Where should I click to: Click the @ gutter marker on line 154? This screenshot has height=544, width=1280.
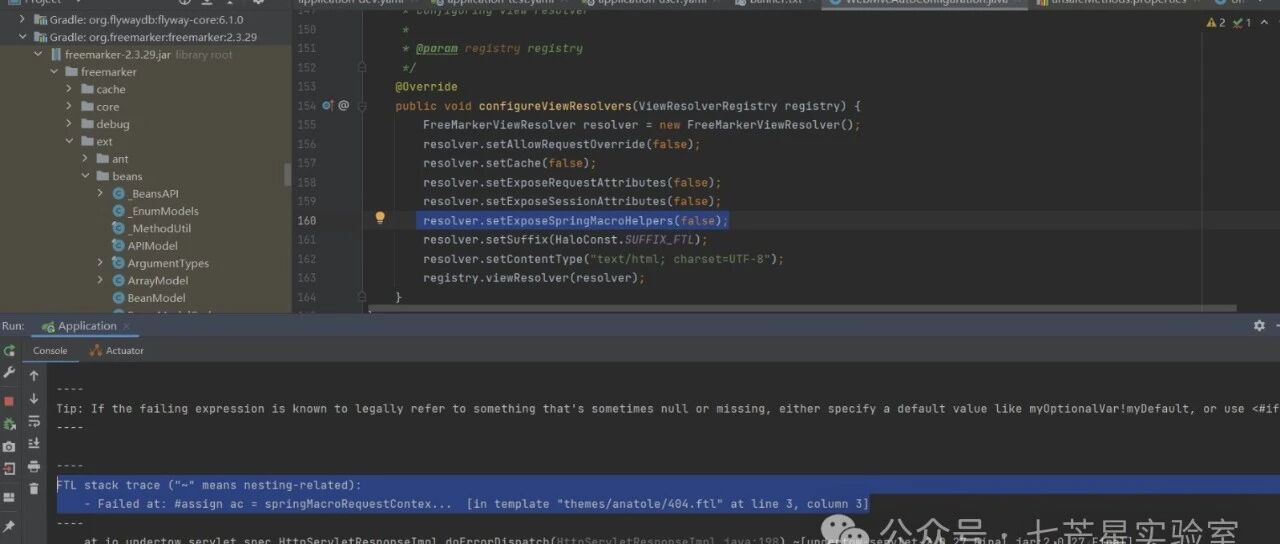tap(344, 105)
